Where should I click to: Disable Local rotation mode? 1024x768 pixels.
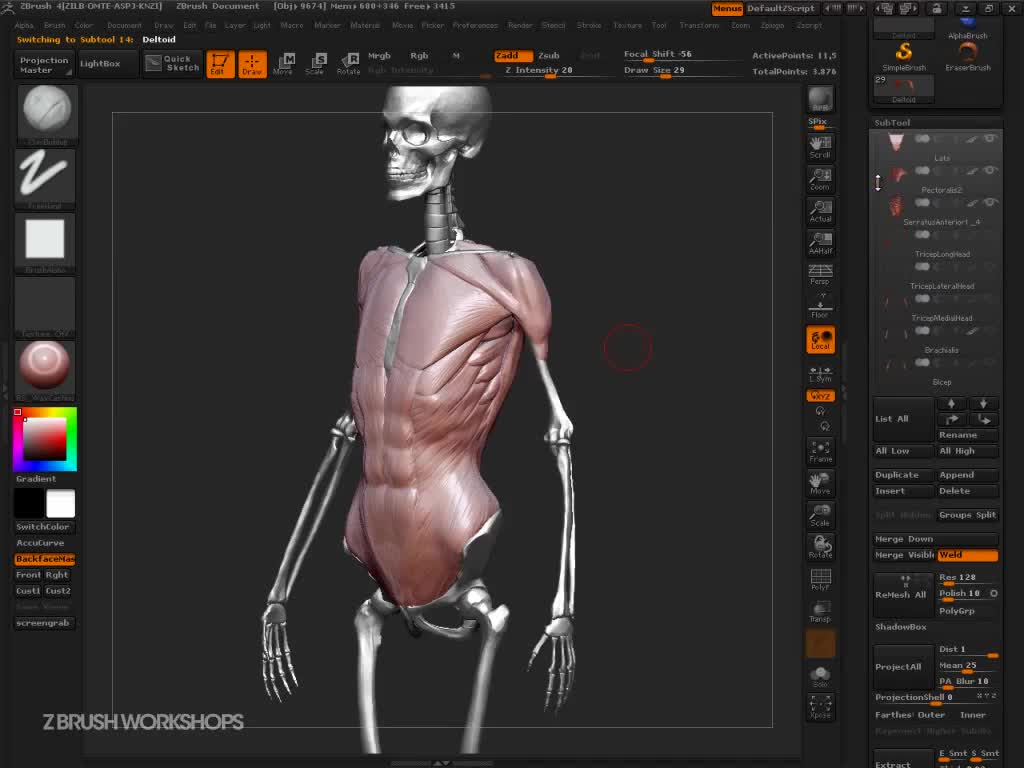coord(820,340)
